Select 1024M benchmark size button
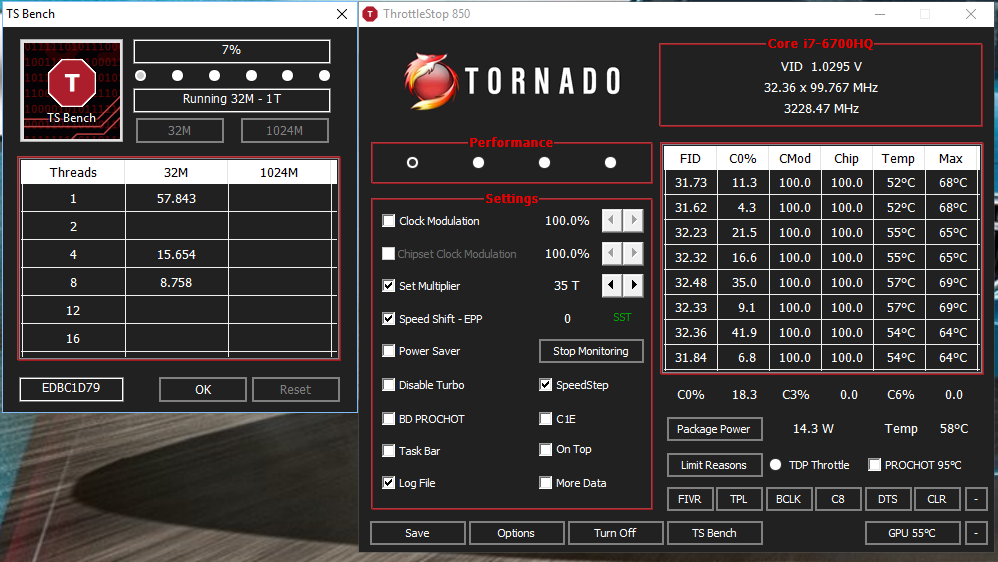Screen dimensions: 998x562 click(285, 130)
